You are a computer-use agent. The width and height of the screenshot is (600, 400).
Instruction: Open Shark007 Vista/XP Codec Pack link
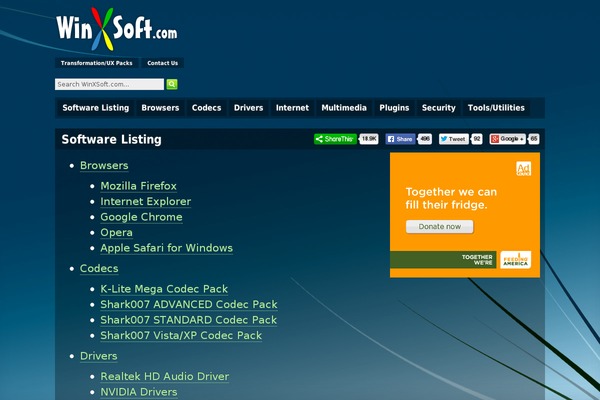click(181, 336)
